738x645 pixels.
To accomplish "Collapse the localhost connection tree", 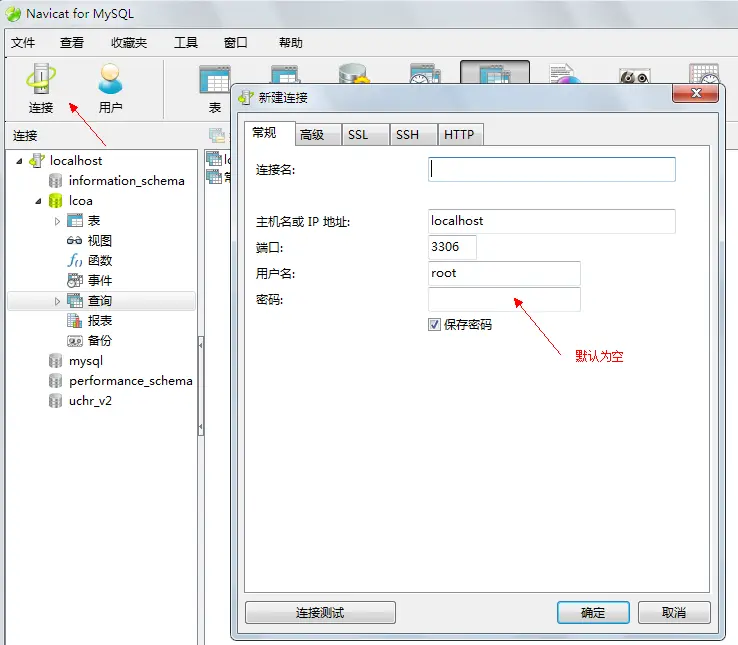I will 19,161.
